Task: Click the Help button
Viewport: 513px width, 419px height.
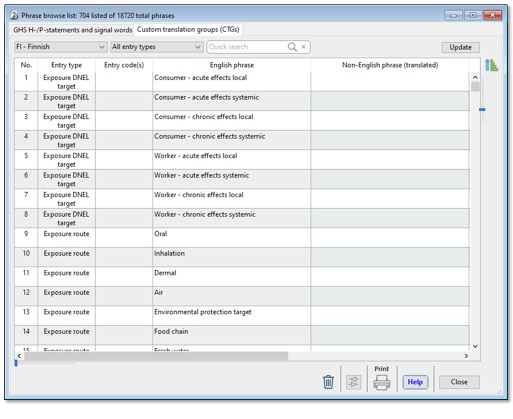Action: tap(415, 382)
